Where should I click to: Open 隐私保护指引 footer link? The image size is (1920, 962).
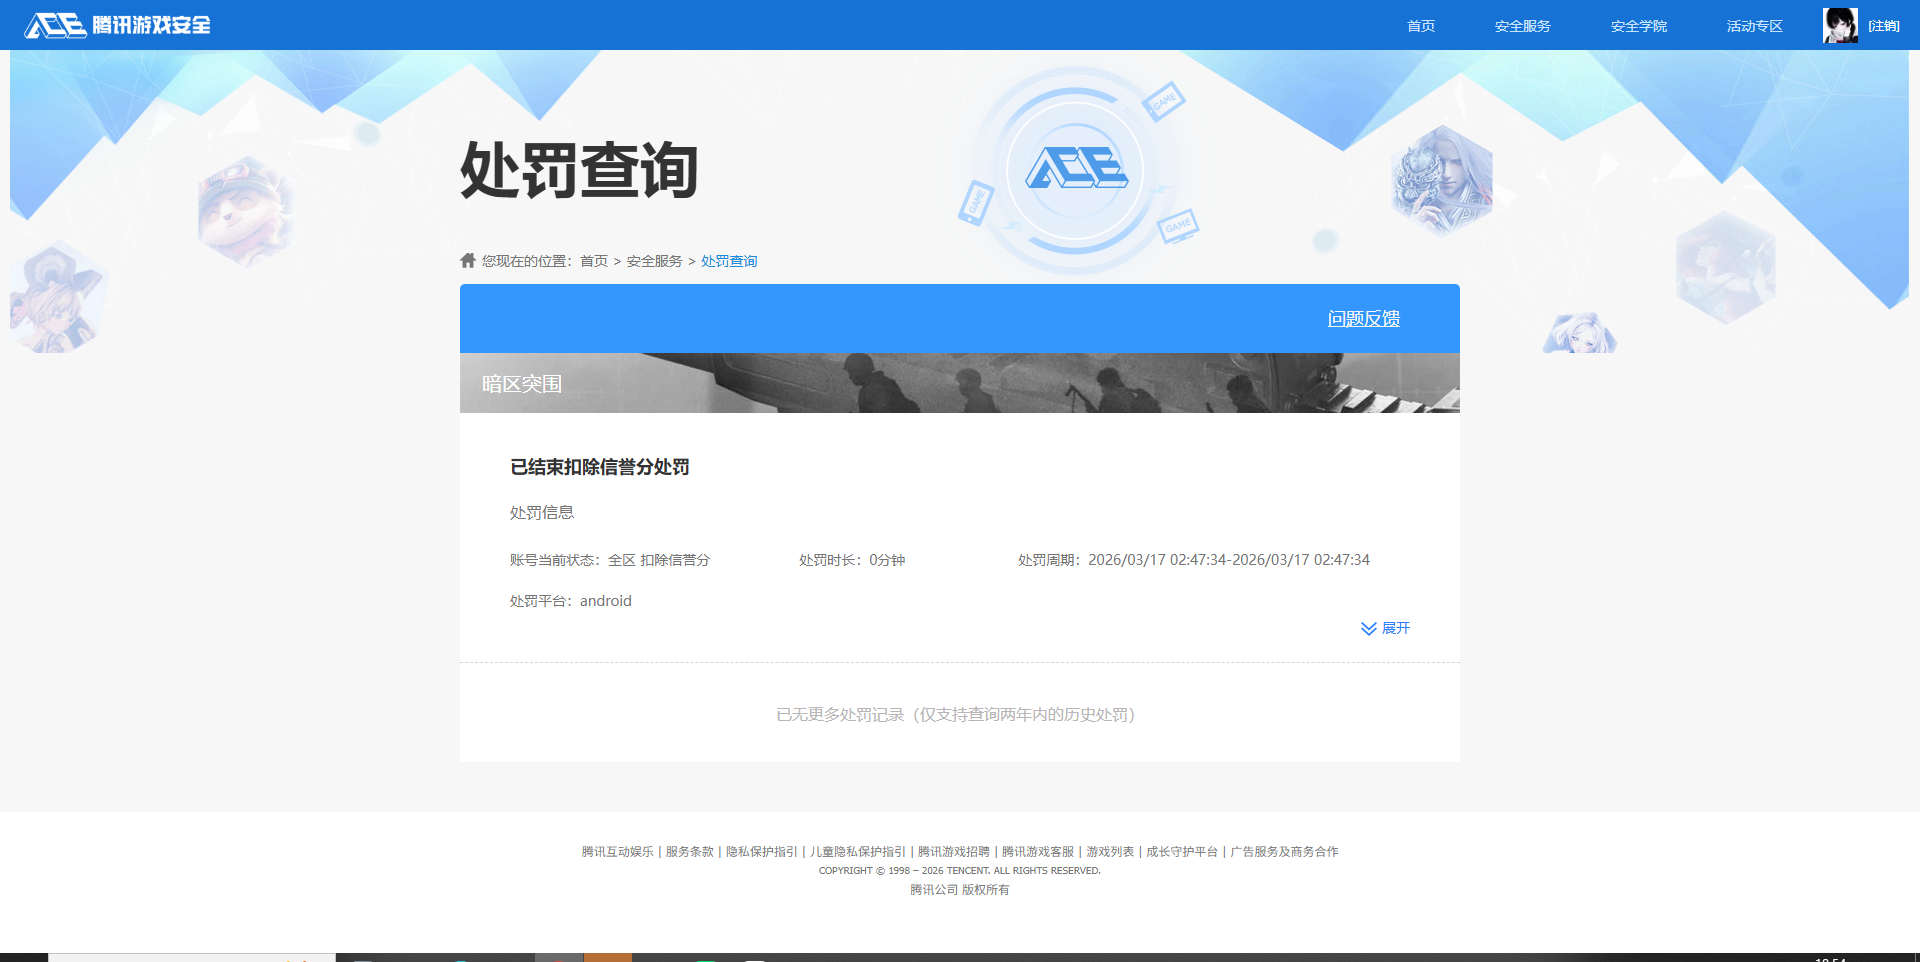click(762, 852)
